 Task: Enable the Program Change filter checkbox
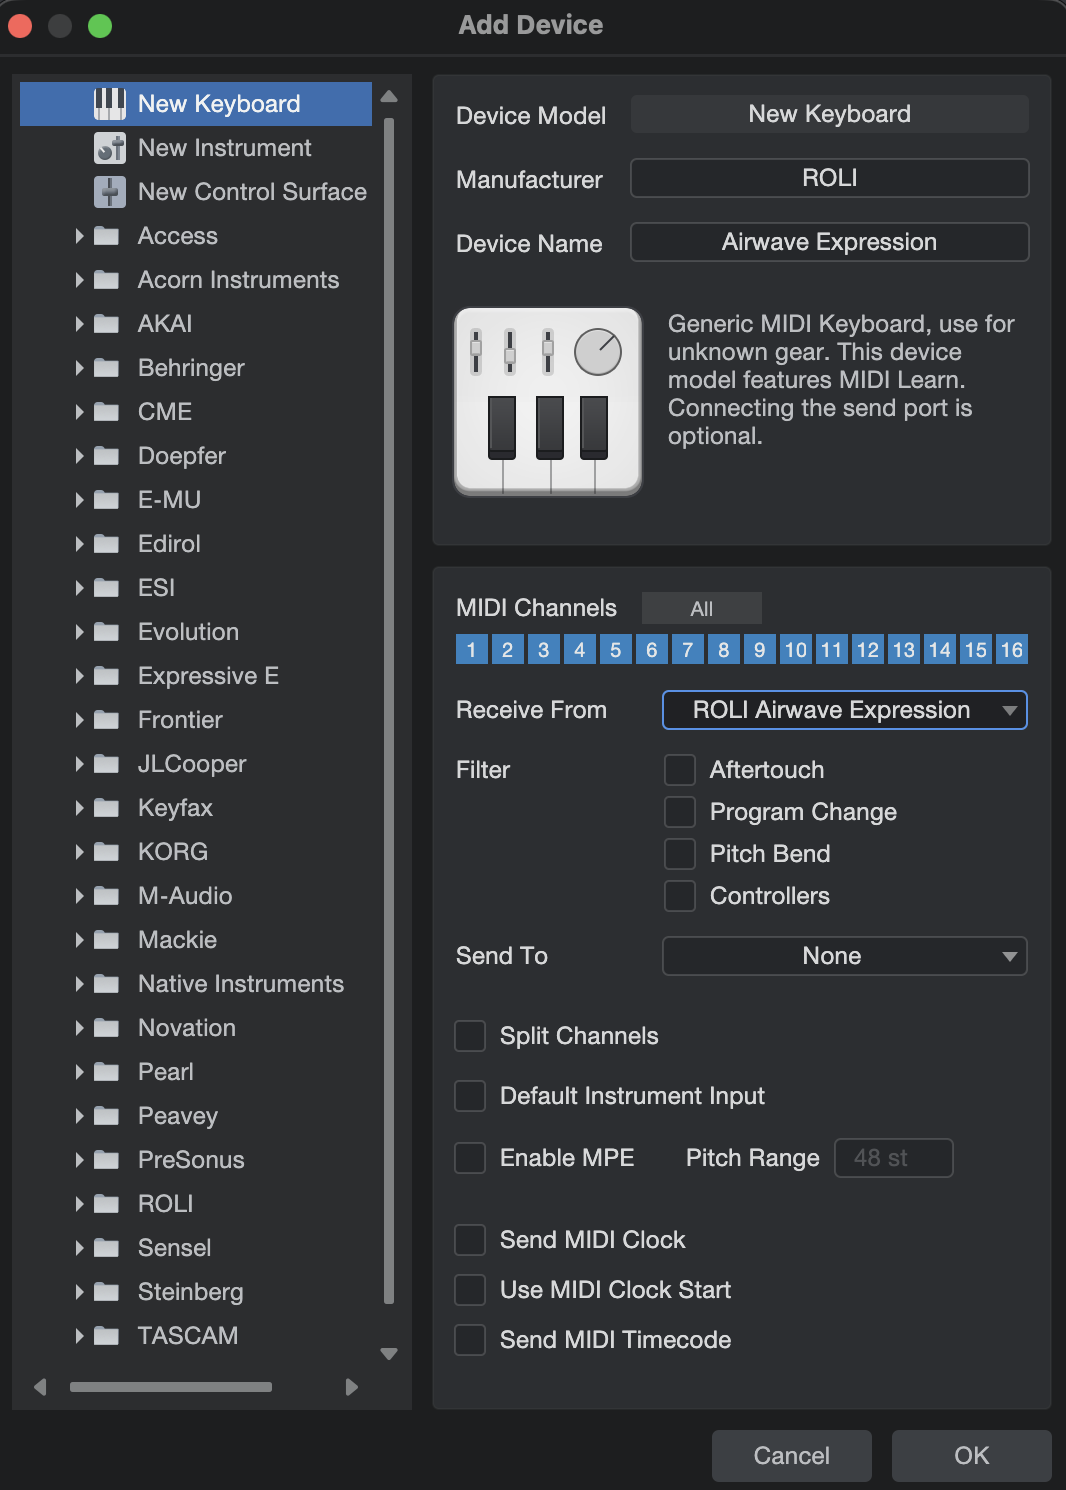tap(680, 812)
